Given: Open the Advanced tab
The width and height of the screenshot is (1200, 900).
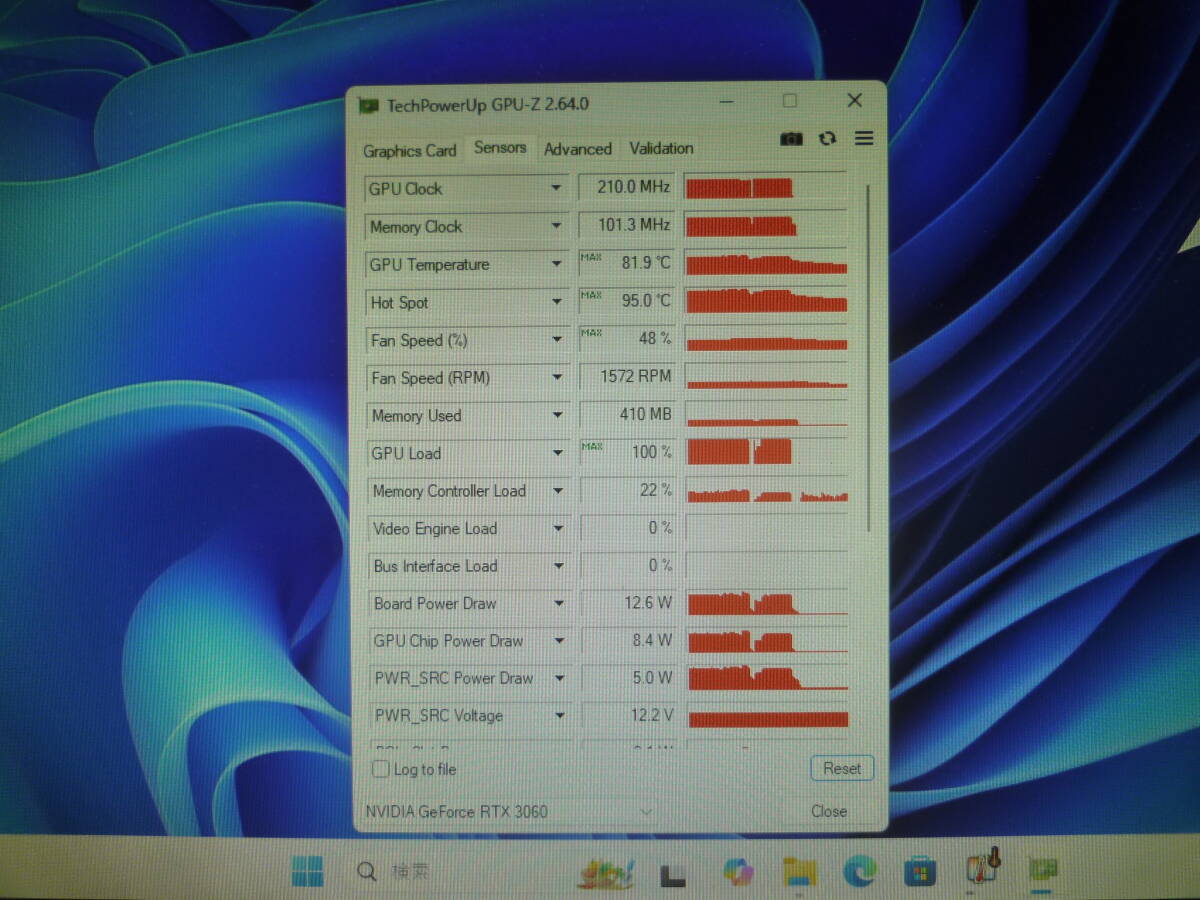Looking at the screenshot, I should [x=578, y=149].
